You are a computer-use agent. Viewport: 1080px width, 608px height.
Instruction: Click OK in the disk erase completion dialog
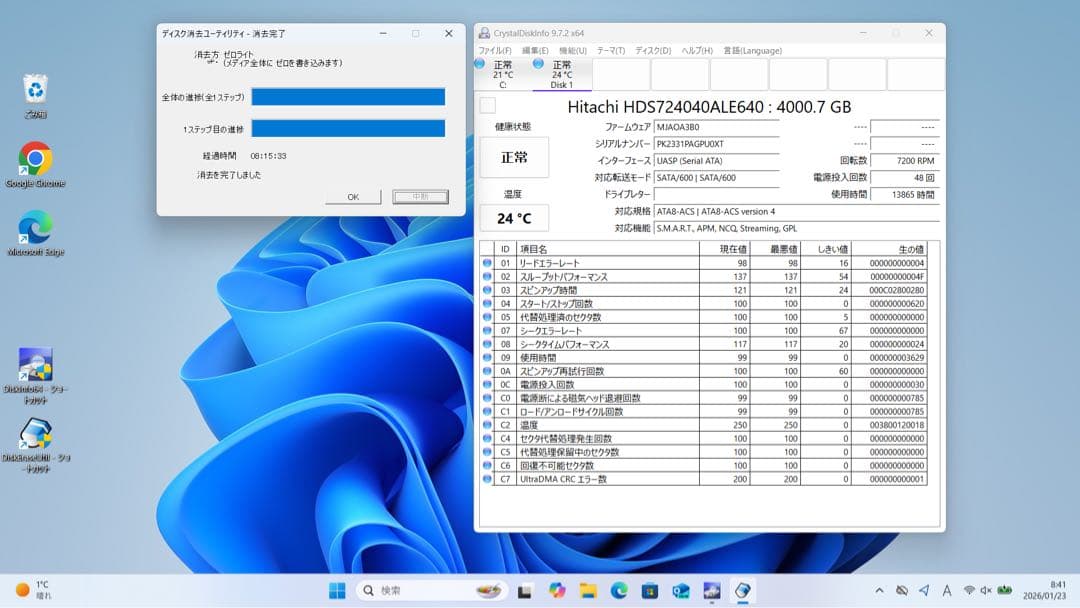[352, 197]
